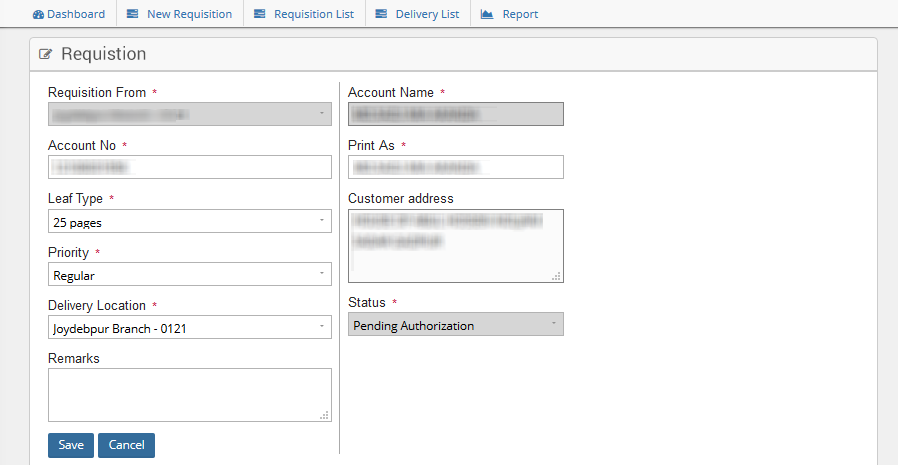Image resolution: width=898 pixels, height=466 pixels.
Task: Navigate to Delivery List menu
Action: click(427, 14)
